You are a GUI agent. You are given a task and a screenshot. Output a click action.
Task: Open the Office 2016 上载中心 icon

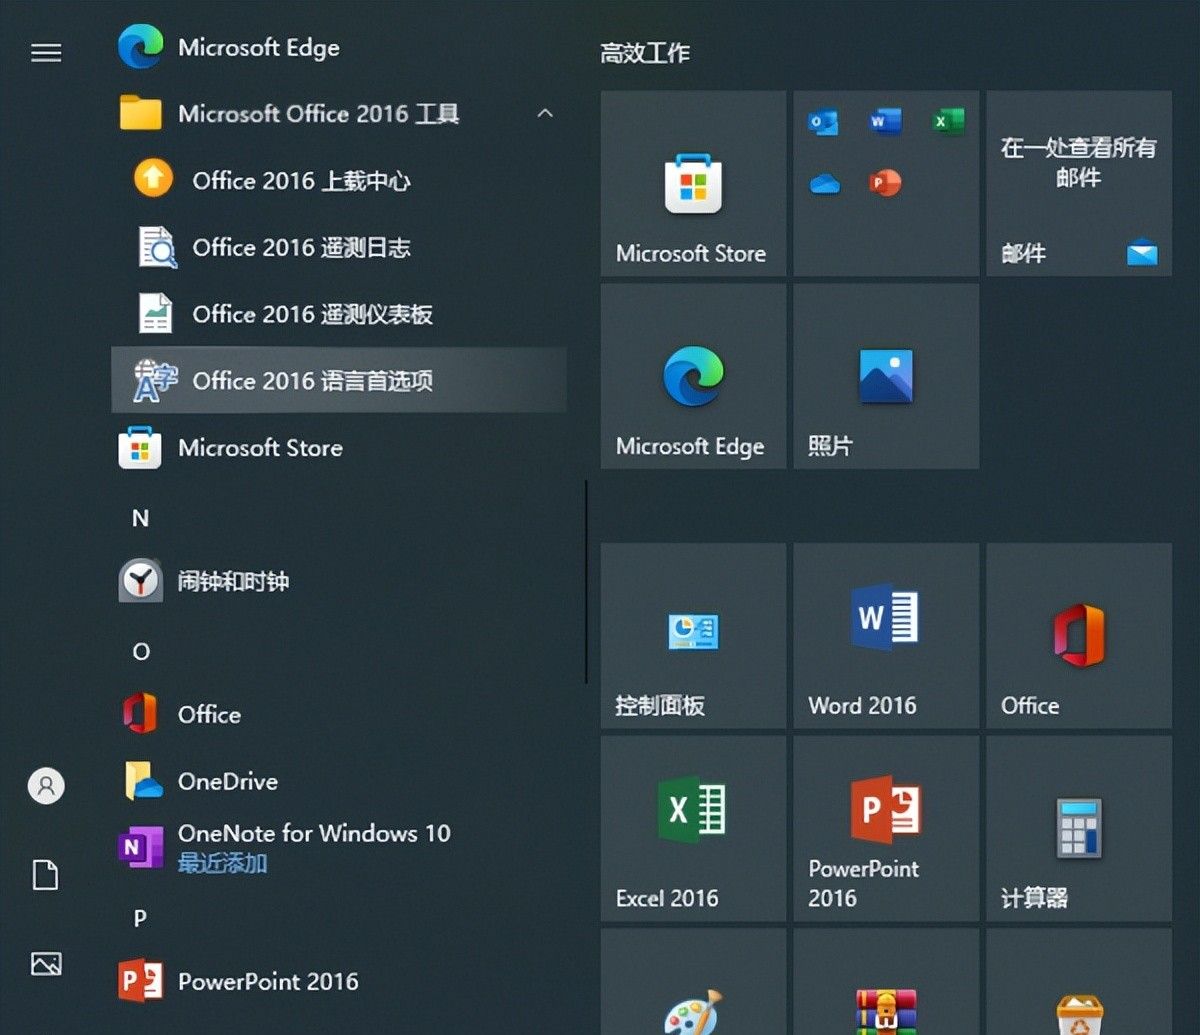pos(153,180)
